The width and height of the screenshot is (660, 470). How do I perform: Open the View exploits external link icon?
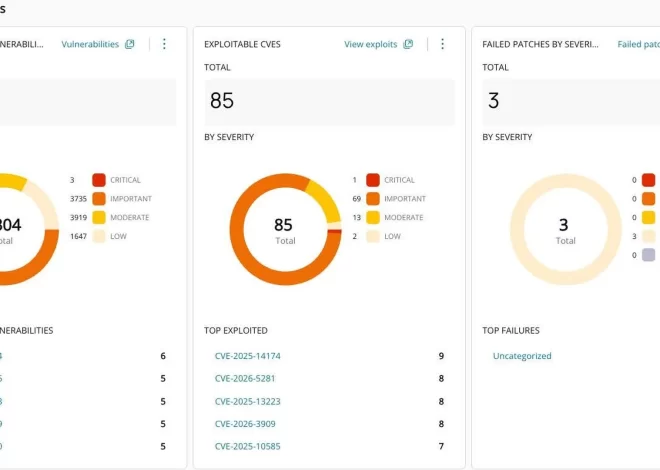[x=408, y=44]
